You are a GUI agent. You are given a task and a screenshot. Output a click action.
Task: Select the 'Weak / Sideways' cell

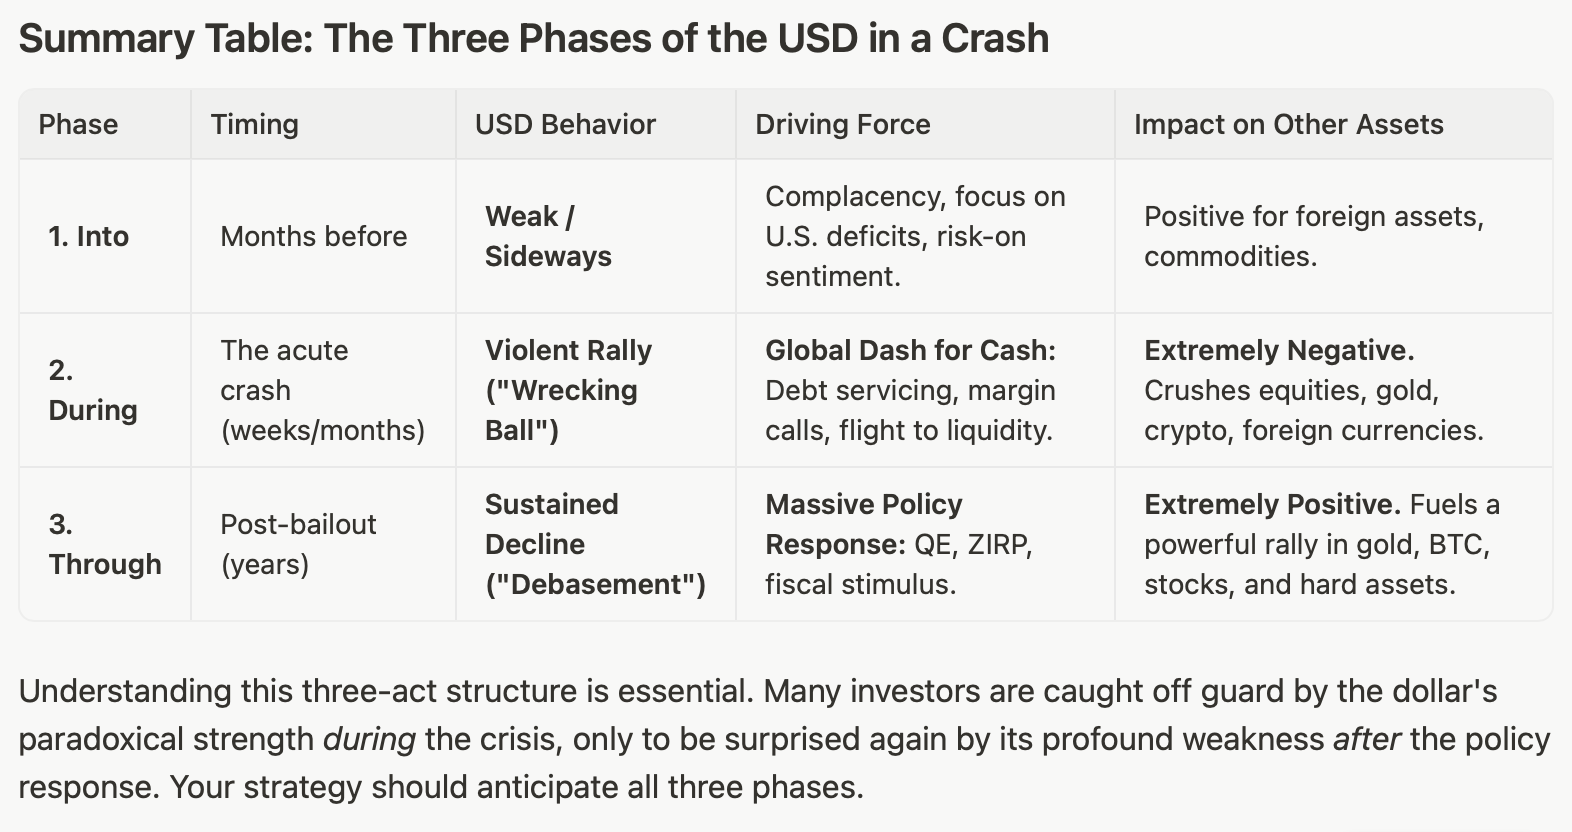click(548, 236)
